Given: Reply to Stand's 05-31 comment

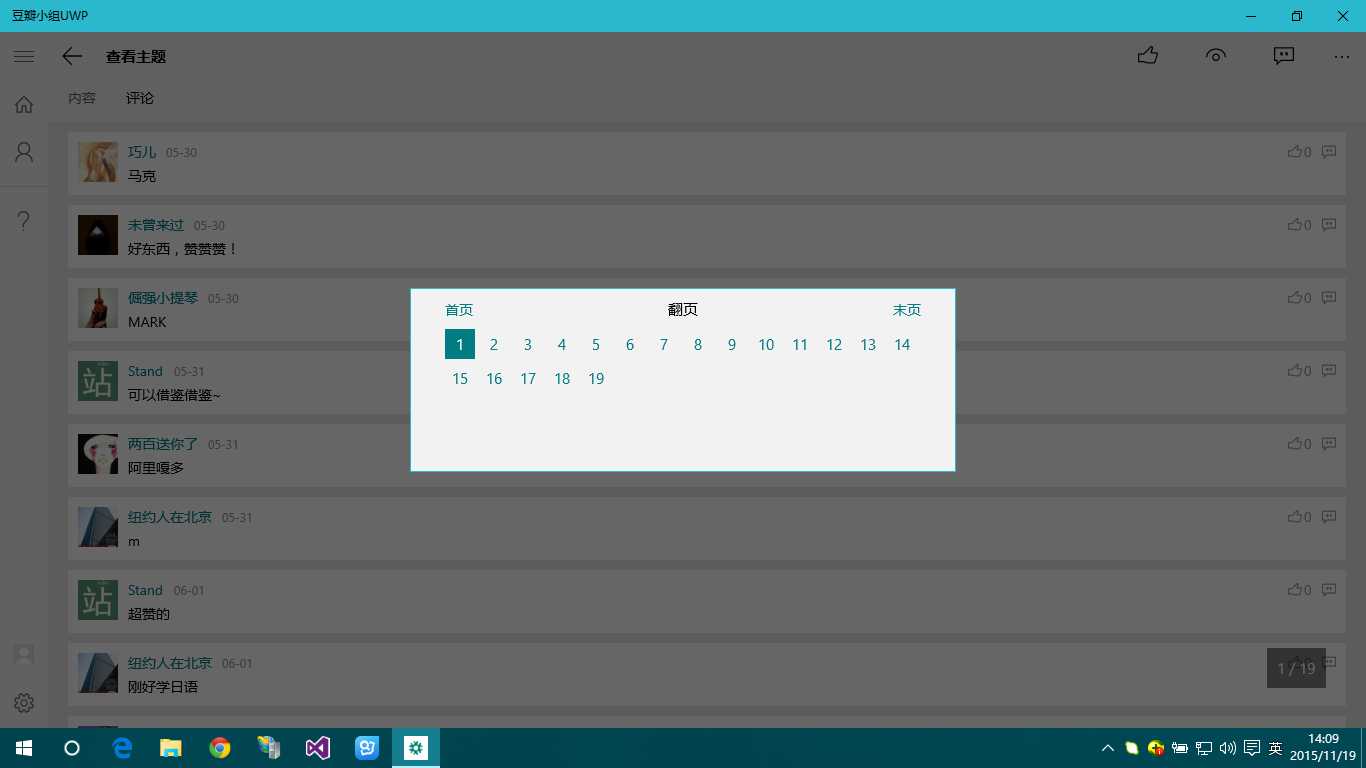Looking at the screenshot, I should tap(1329, 371).
